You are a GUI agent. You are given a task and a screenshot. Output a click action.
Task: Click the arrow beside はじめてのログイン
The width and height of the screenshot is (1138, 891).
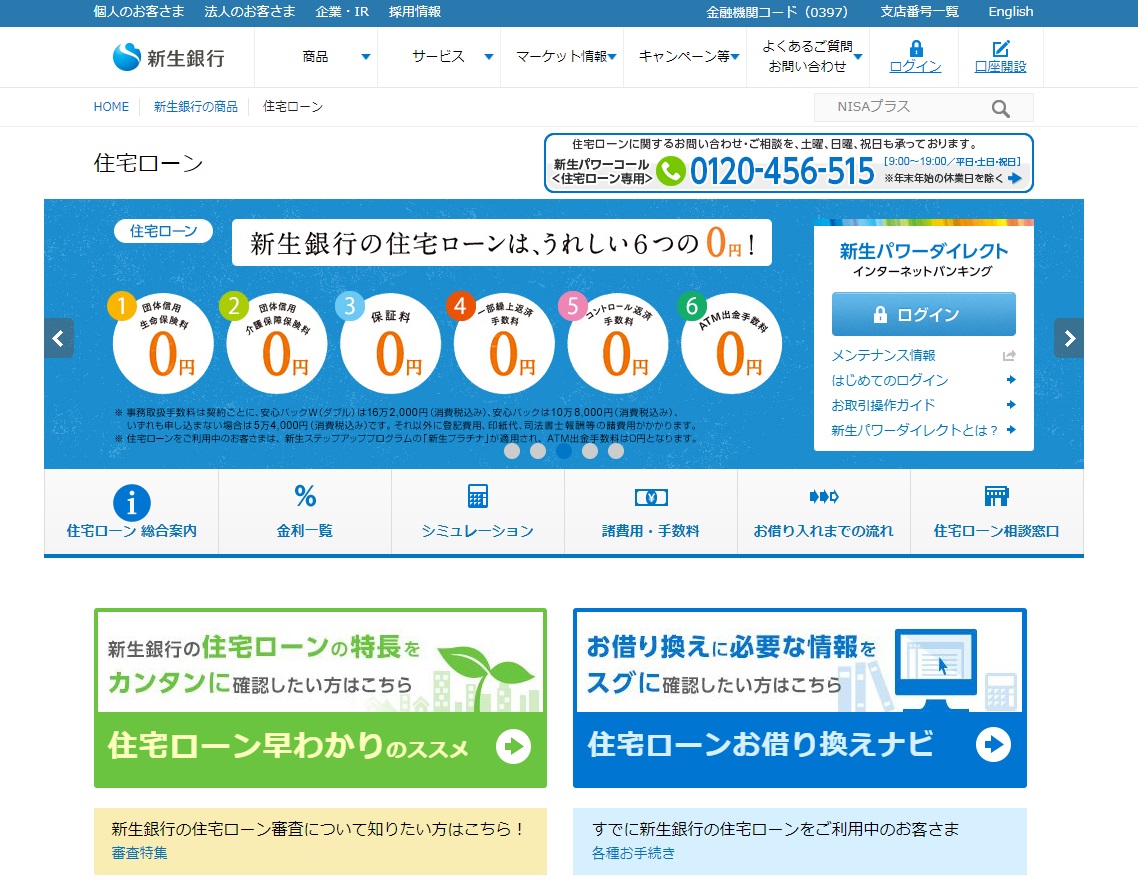(x=1011, y=379)
